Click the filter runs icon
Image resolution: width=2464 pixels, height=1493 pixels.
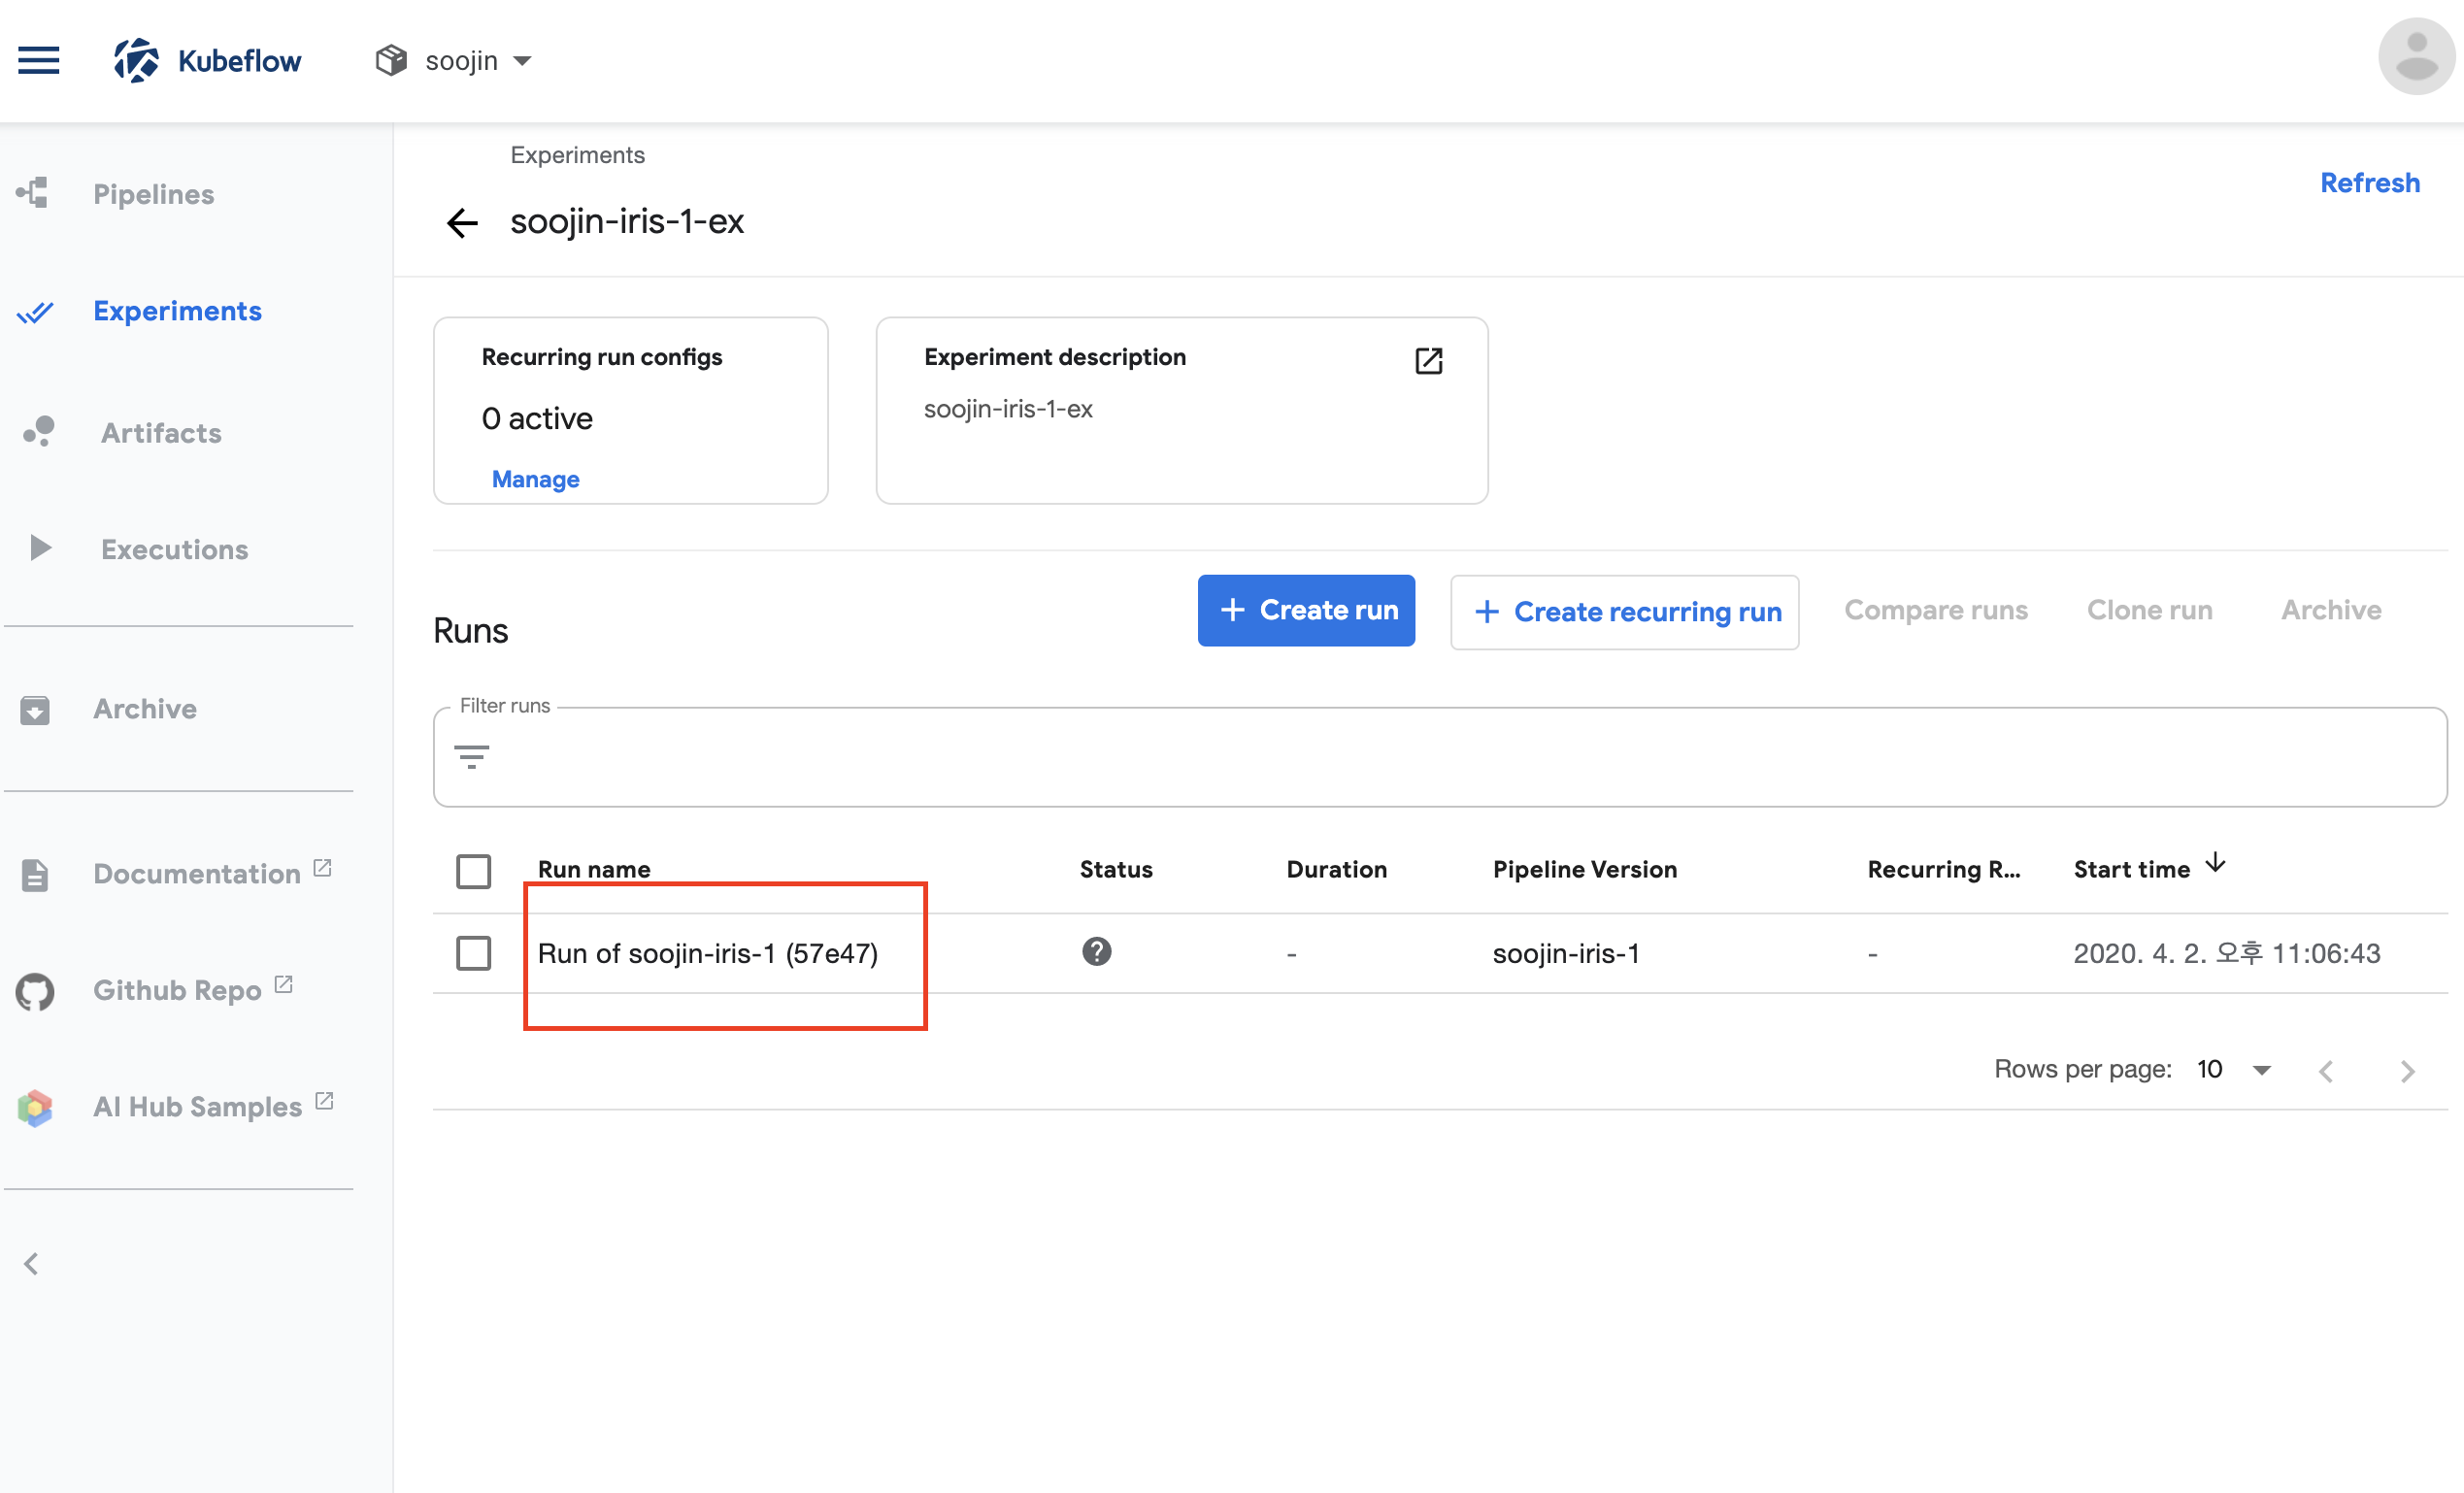click(x=471, y=756)
